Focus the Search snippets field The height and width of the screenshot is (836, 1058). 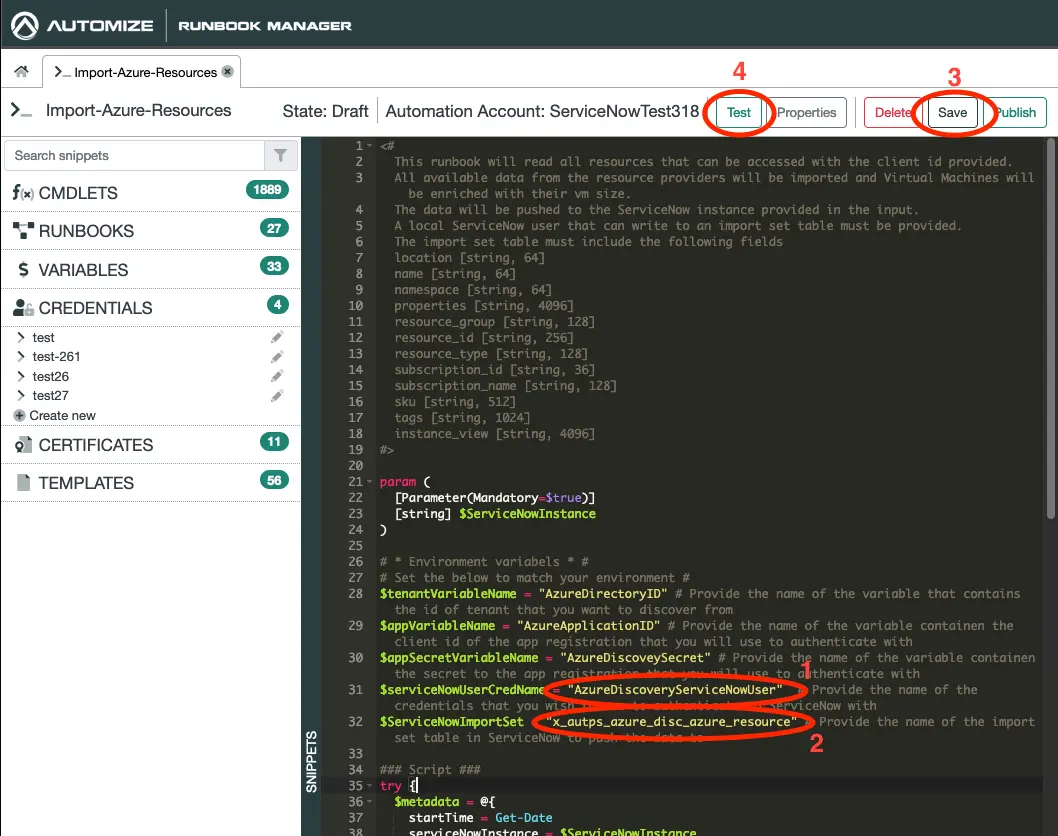click(135, 155)
